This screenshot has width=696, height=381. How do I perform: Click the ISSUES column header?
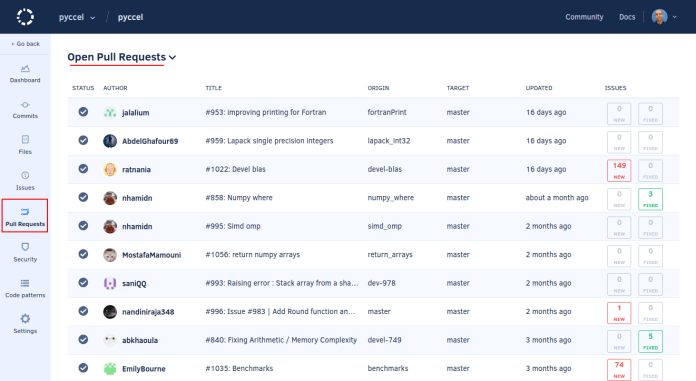point(615,88)
